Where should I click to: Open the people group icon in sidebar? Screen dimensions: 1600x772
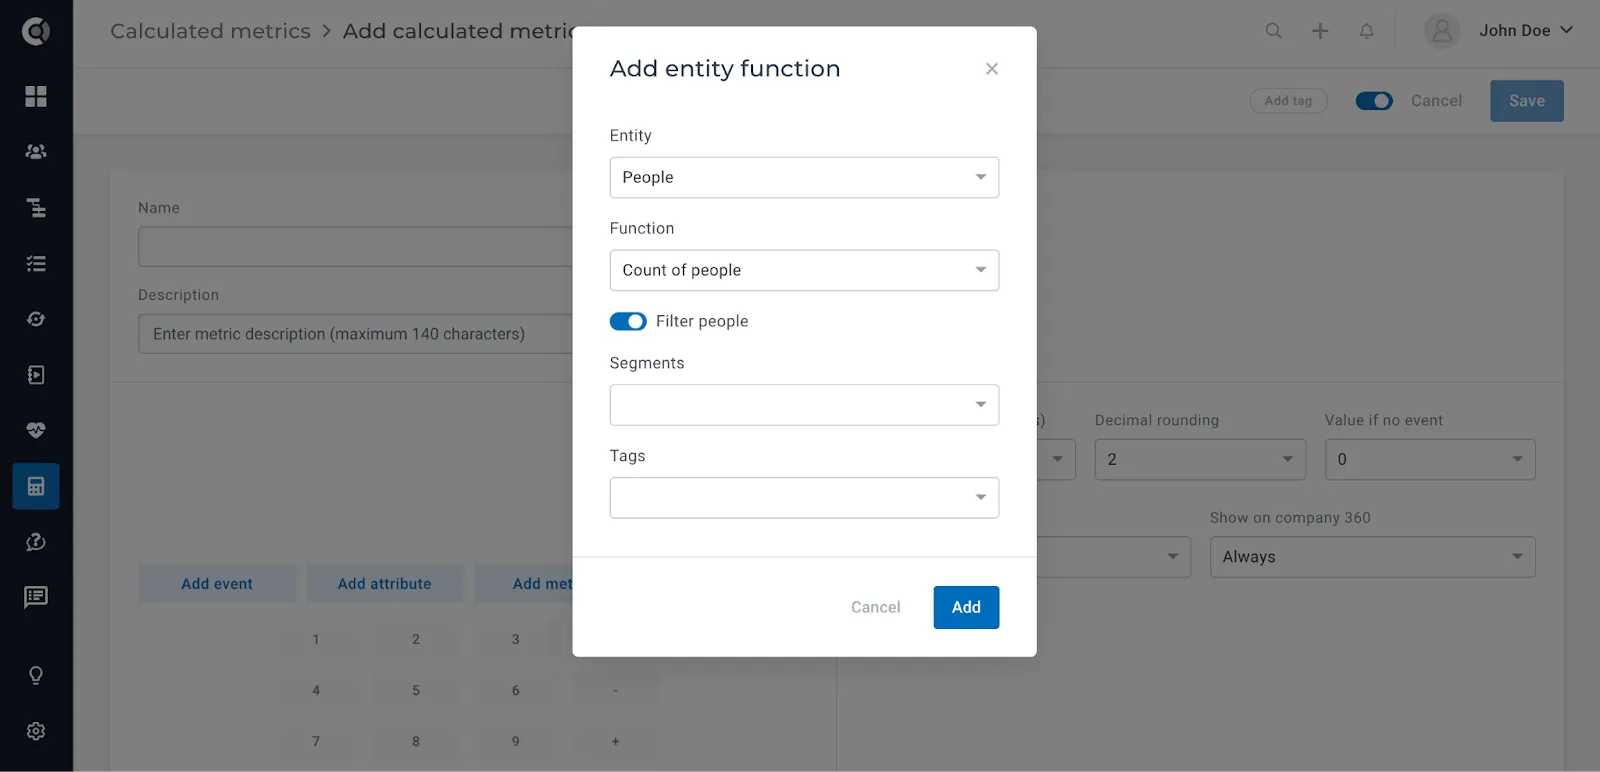pyautogui.click(x=36, y=151)
